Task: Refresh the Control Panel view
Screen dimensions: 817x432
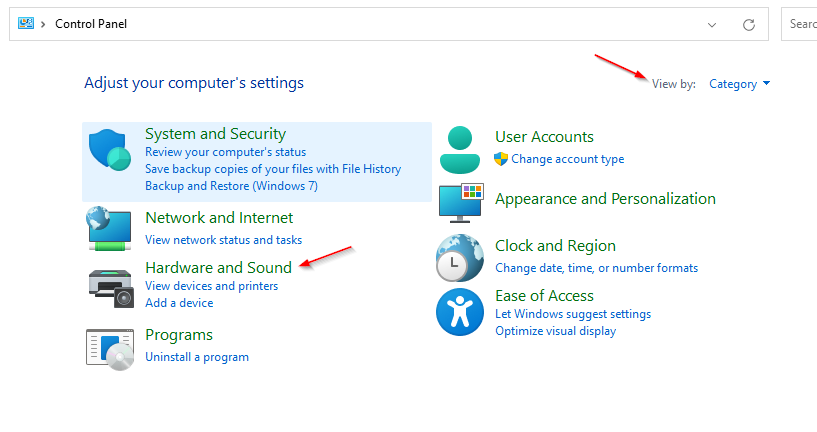Action: tap(749, 24)
